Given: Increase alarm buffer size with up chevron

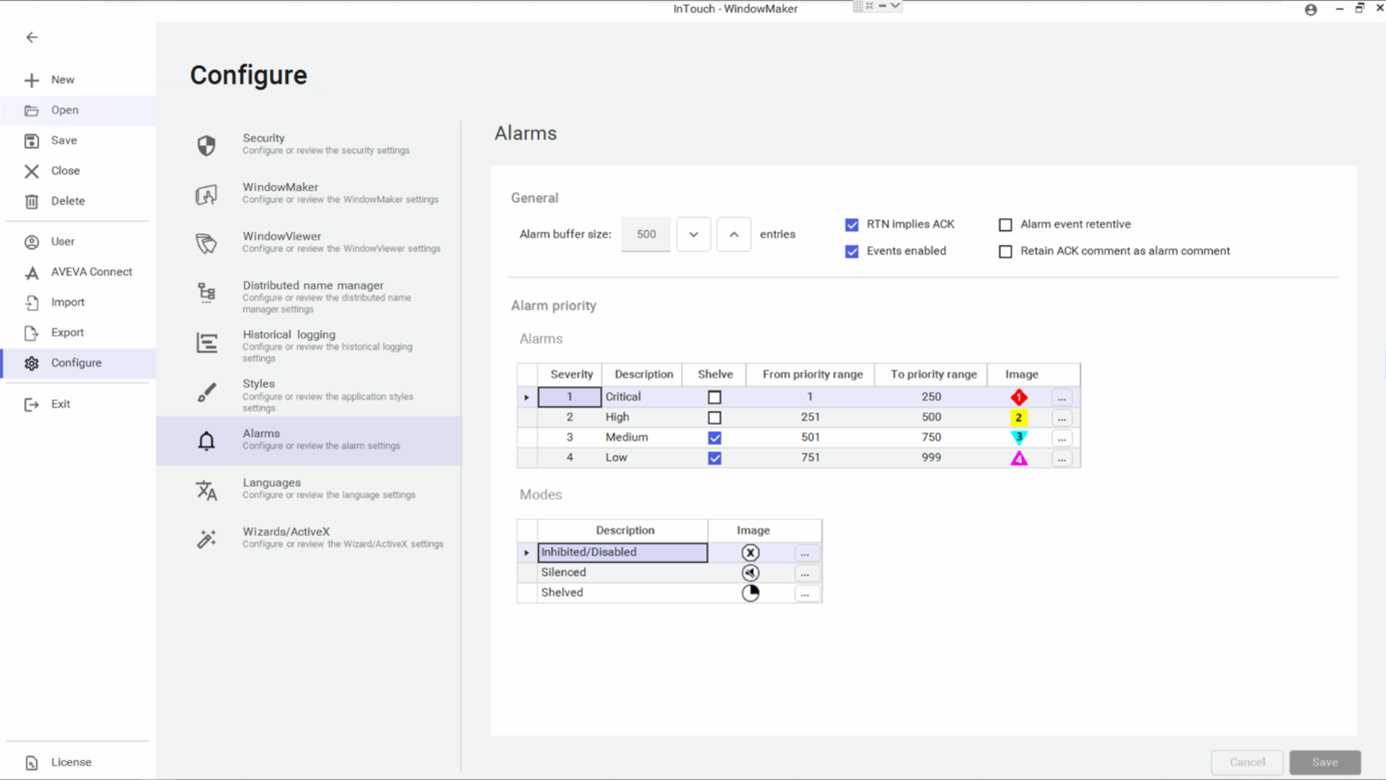Looking at the screenshot, I should pyautogui.click(x=734, y=235).
